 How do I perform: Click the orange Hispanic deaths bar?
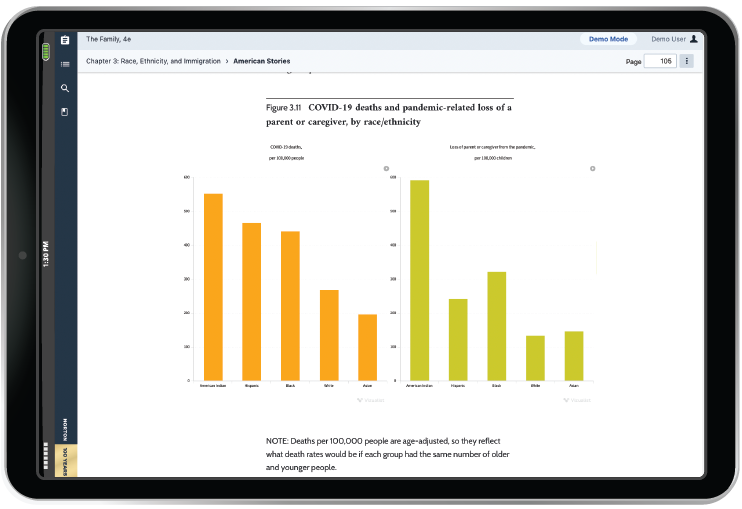251,301
